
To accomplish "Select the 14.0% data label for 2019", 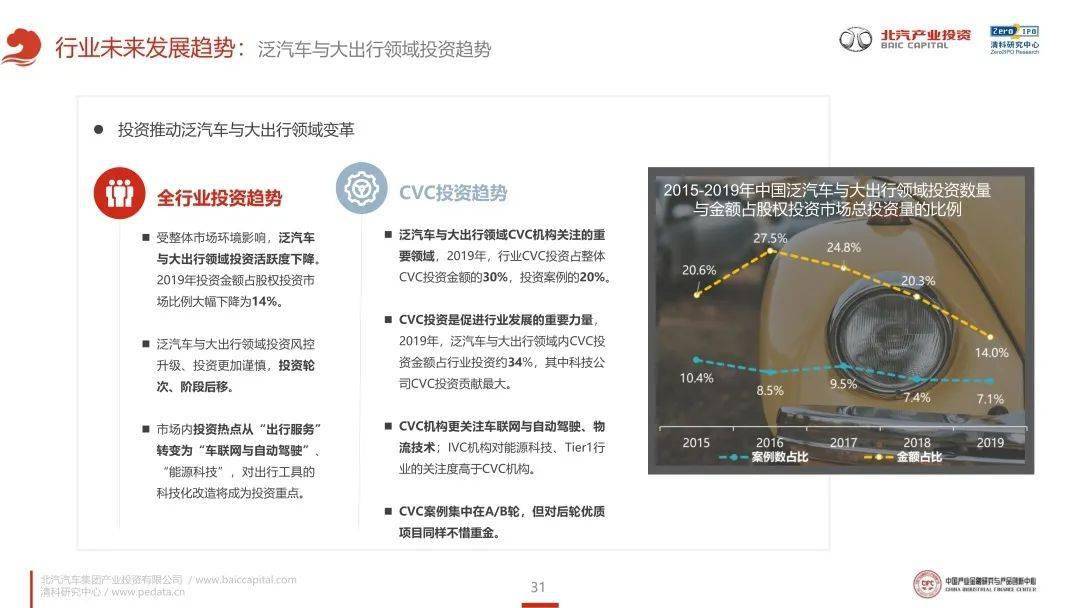I will (991, 352).
